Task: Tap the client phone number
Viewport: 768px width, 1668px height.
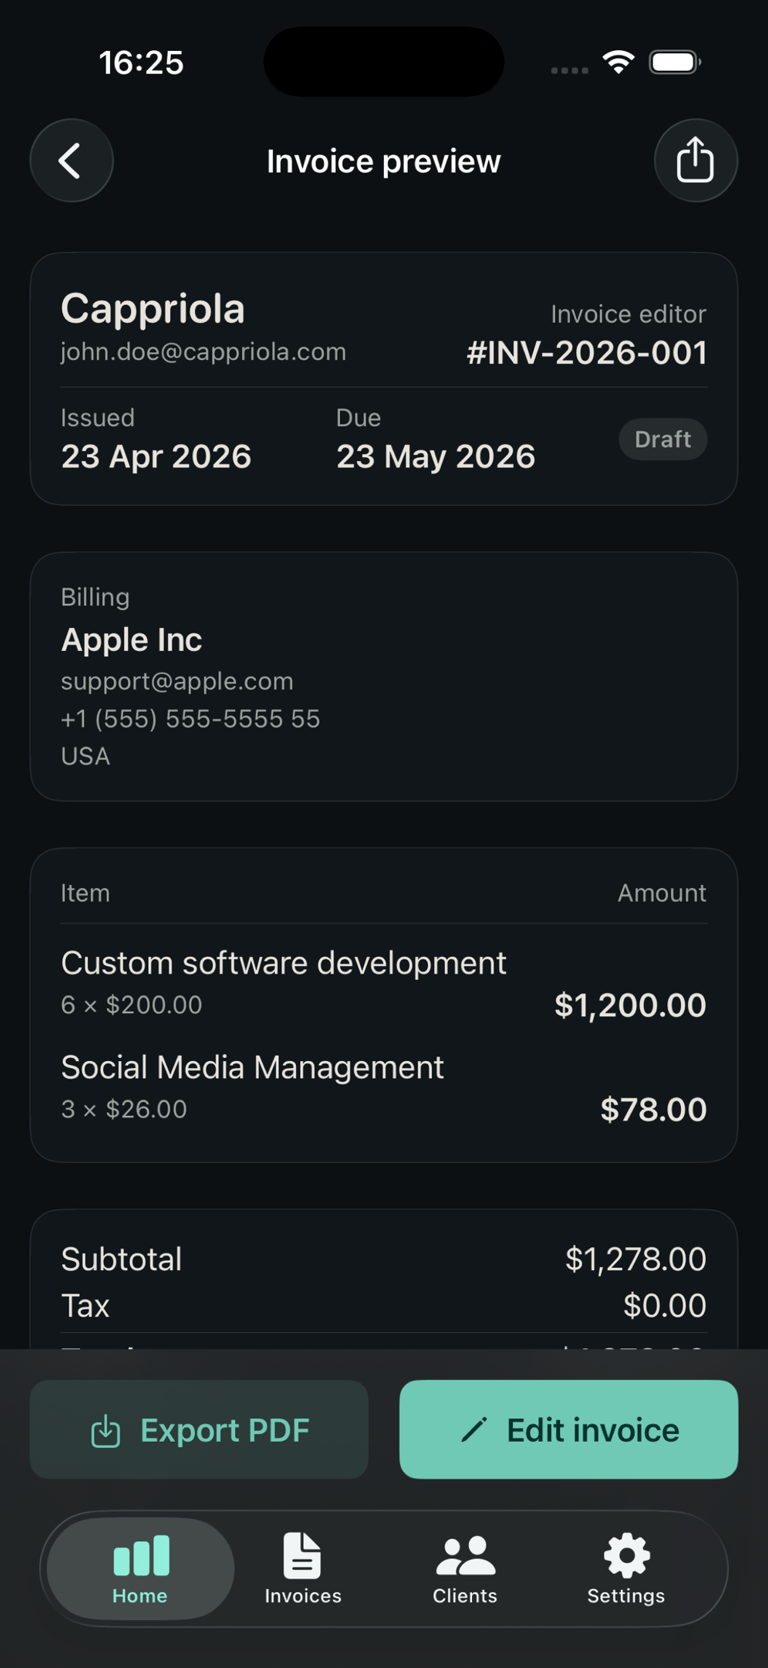Action: 190,719
